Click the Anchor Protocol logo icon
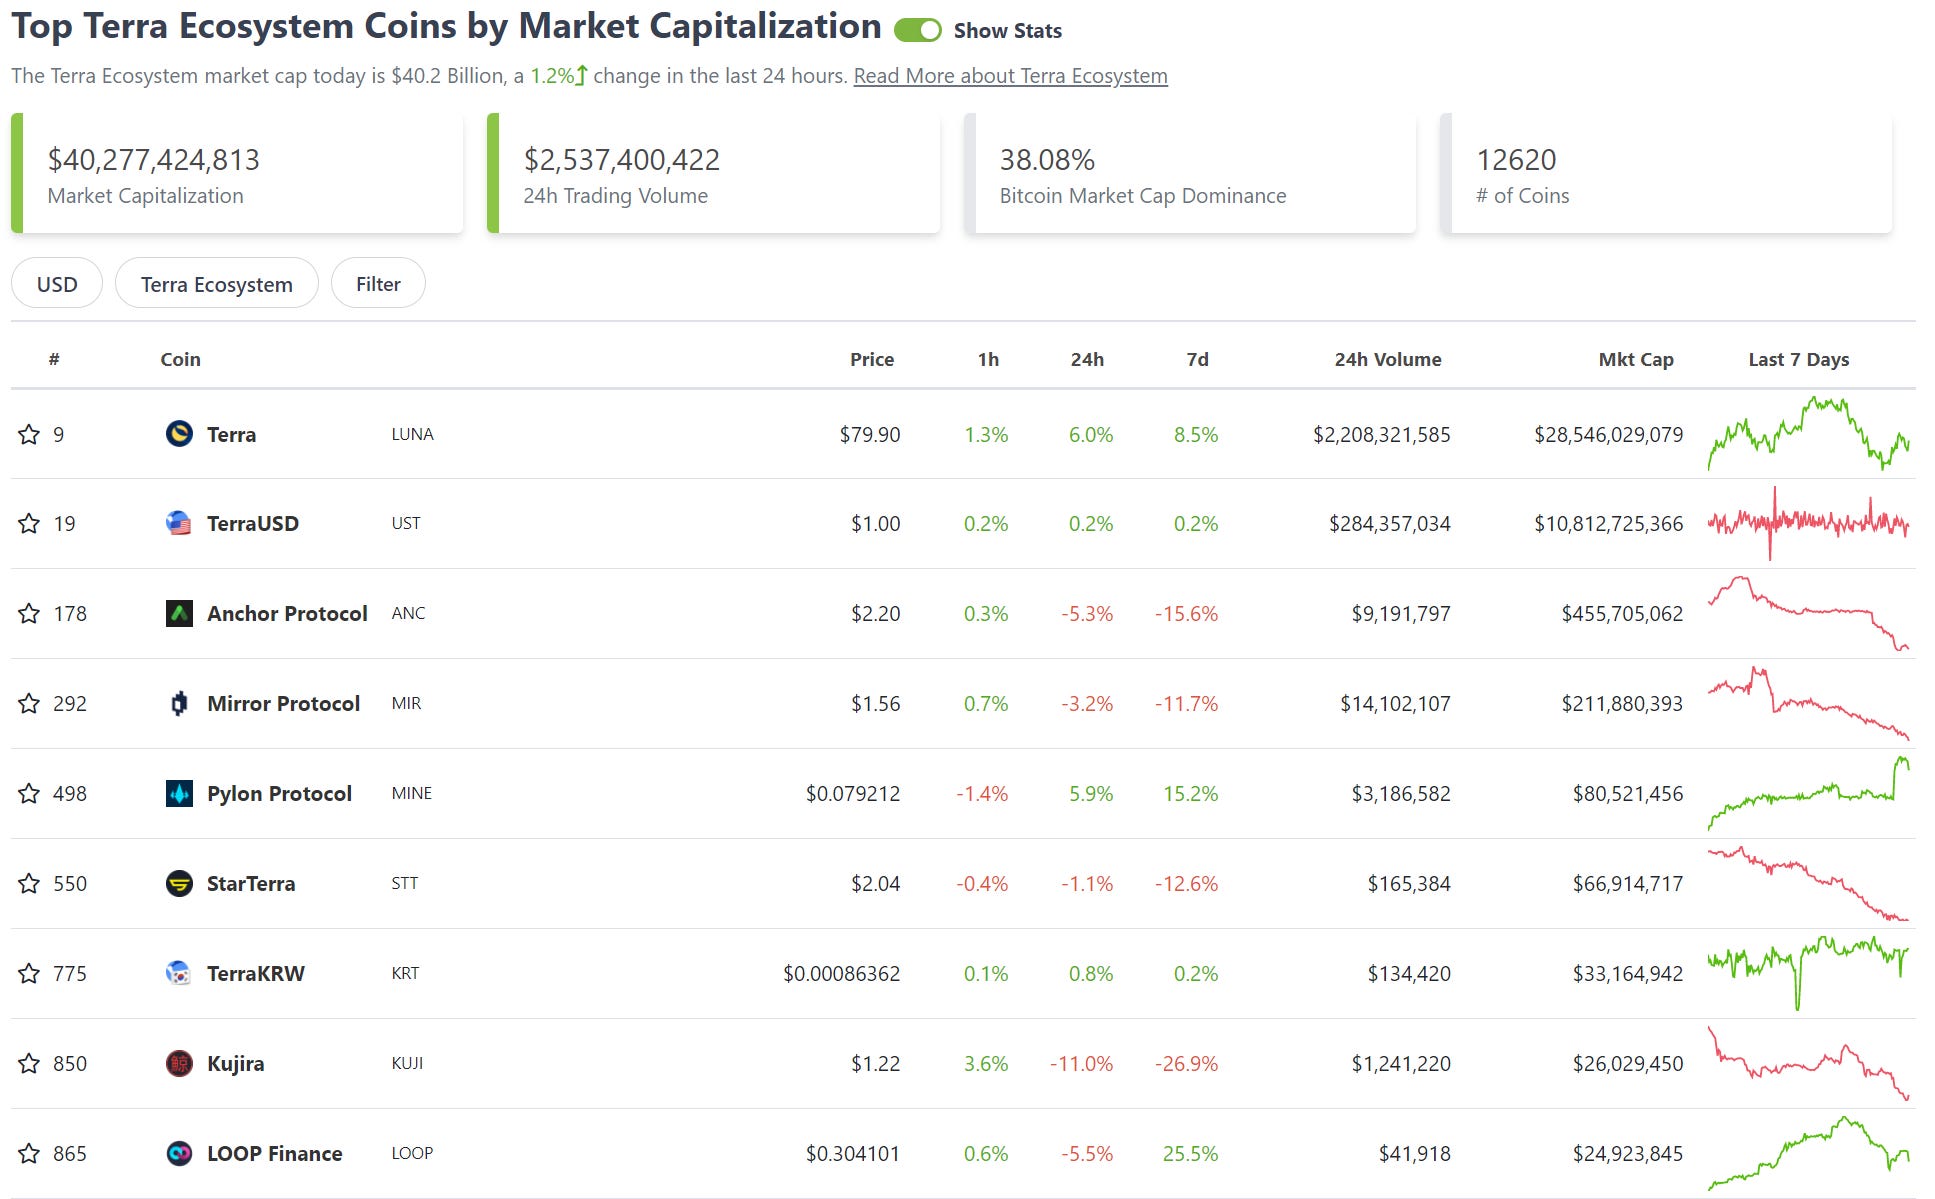The image size is (1935, 1199). pyautogui.click(x=179, y=613)
